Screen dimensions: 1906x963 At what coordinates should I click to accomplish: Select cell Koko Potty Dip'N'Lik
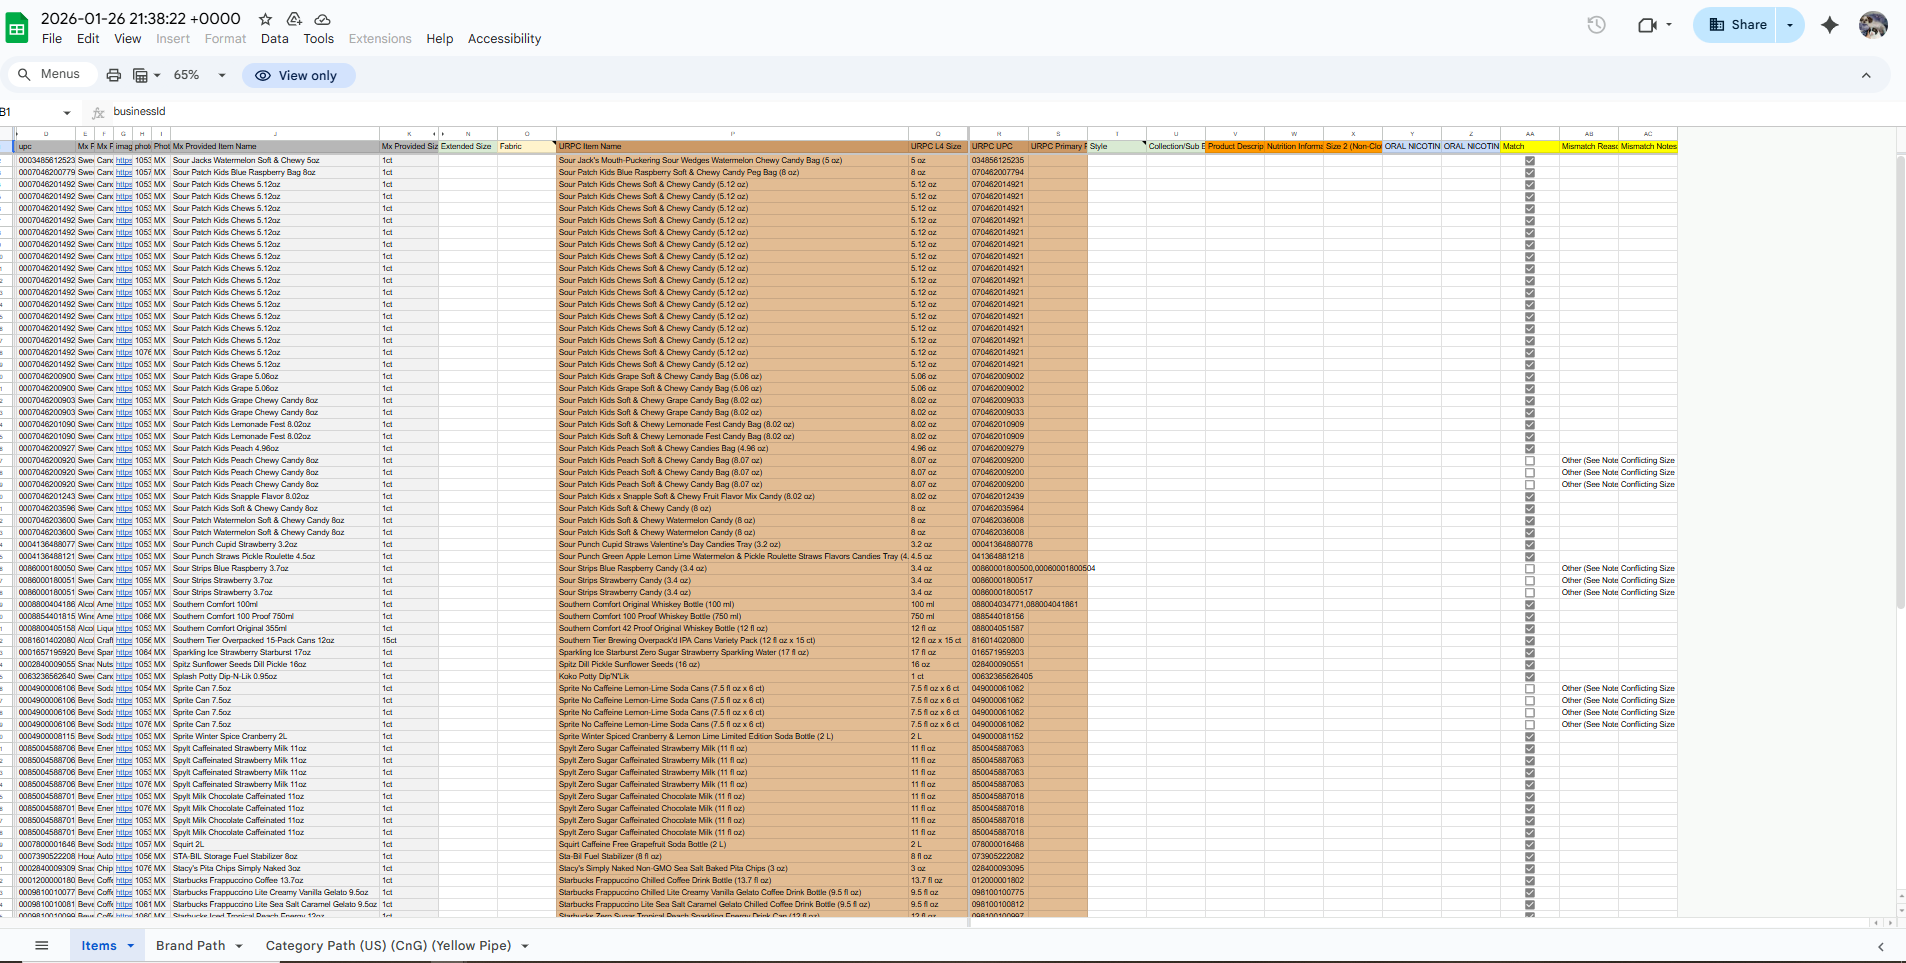point(732,676)
